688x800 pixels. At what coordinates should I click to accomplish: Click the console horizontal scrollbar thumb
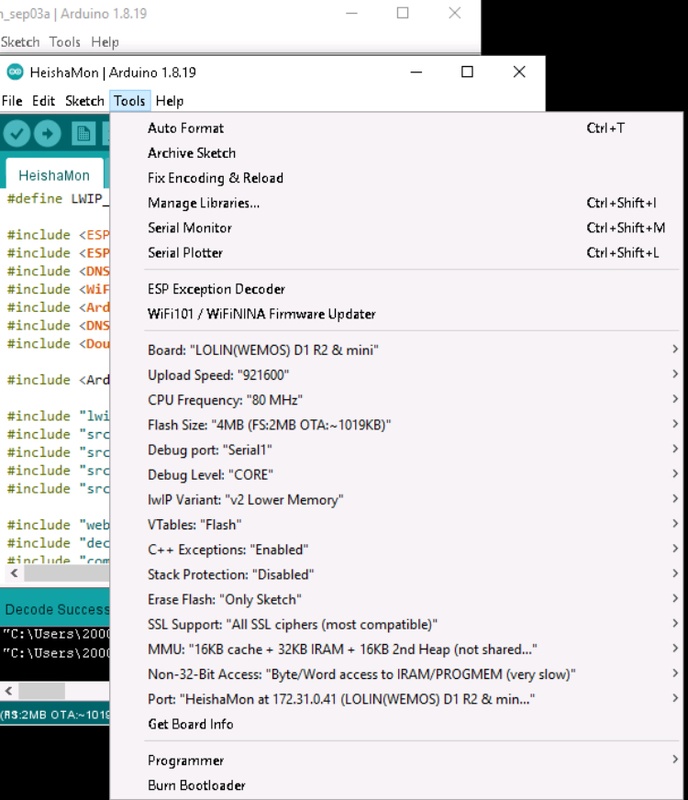(42, 691)
